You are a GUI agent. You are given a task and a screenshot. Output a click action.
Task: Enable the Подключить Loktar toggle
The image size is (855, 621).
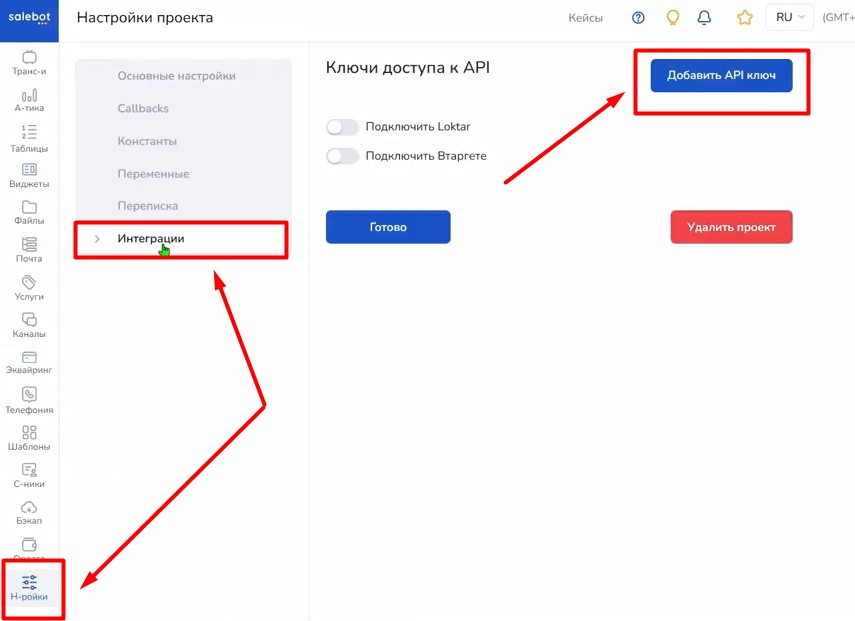tap(342, 127)
